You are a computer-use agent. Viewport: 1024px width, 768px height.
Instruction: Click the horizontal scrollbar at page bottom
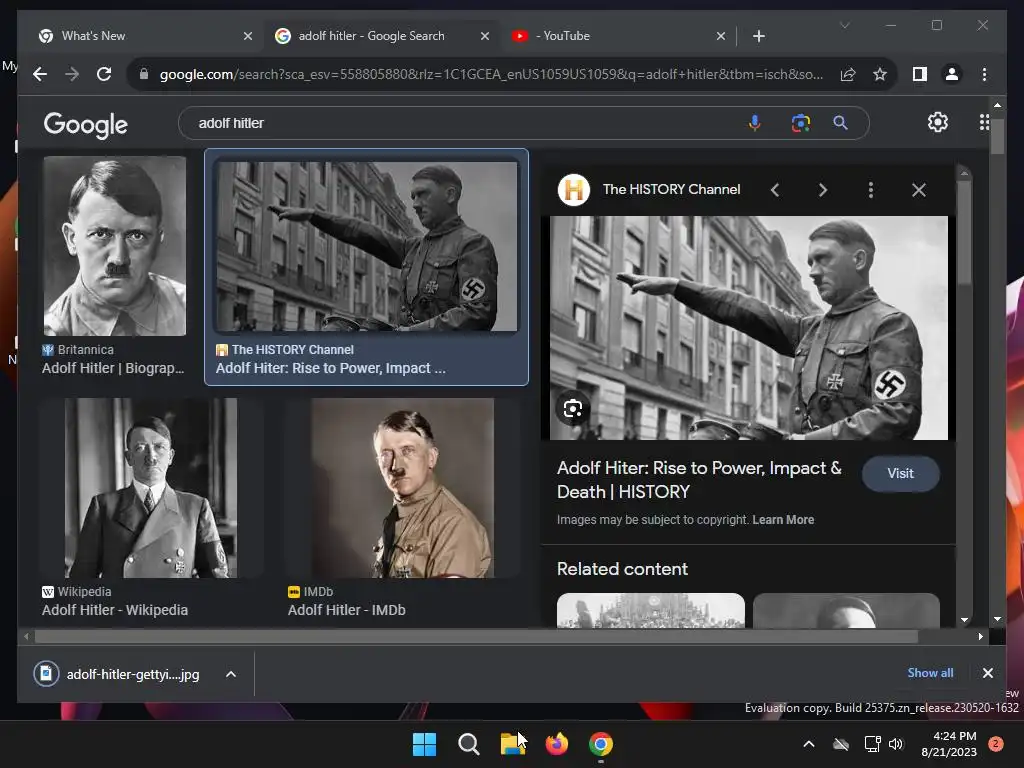(x=477, y=636)
